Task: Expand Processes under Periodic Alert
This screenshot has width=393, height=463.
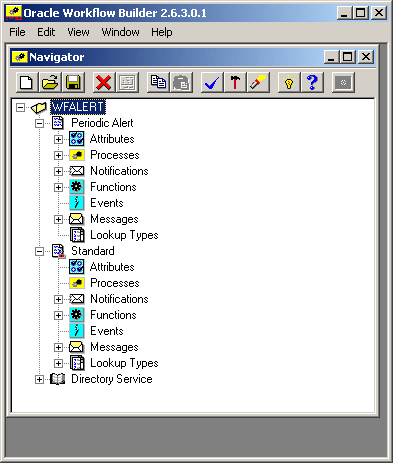Action: (58, 155)
